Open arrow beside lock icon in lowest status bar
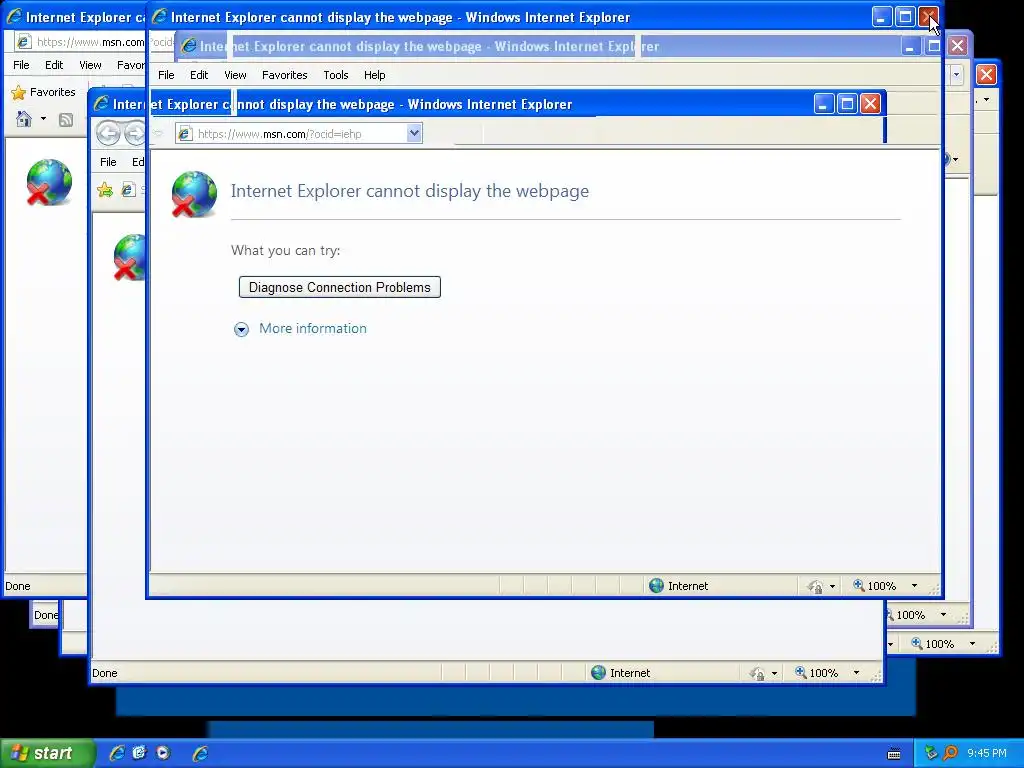1024x768 pixels. click(775, 673)
